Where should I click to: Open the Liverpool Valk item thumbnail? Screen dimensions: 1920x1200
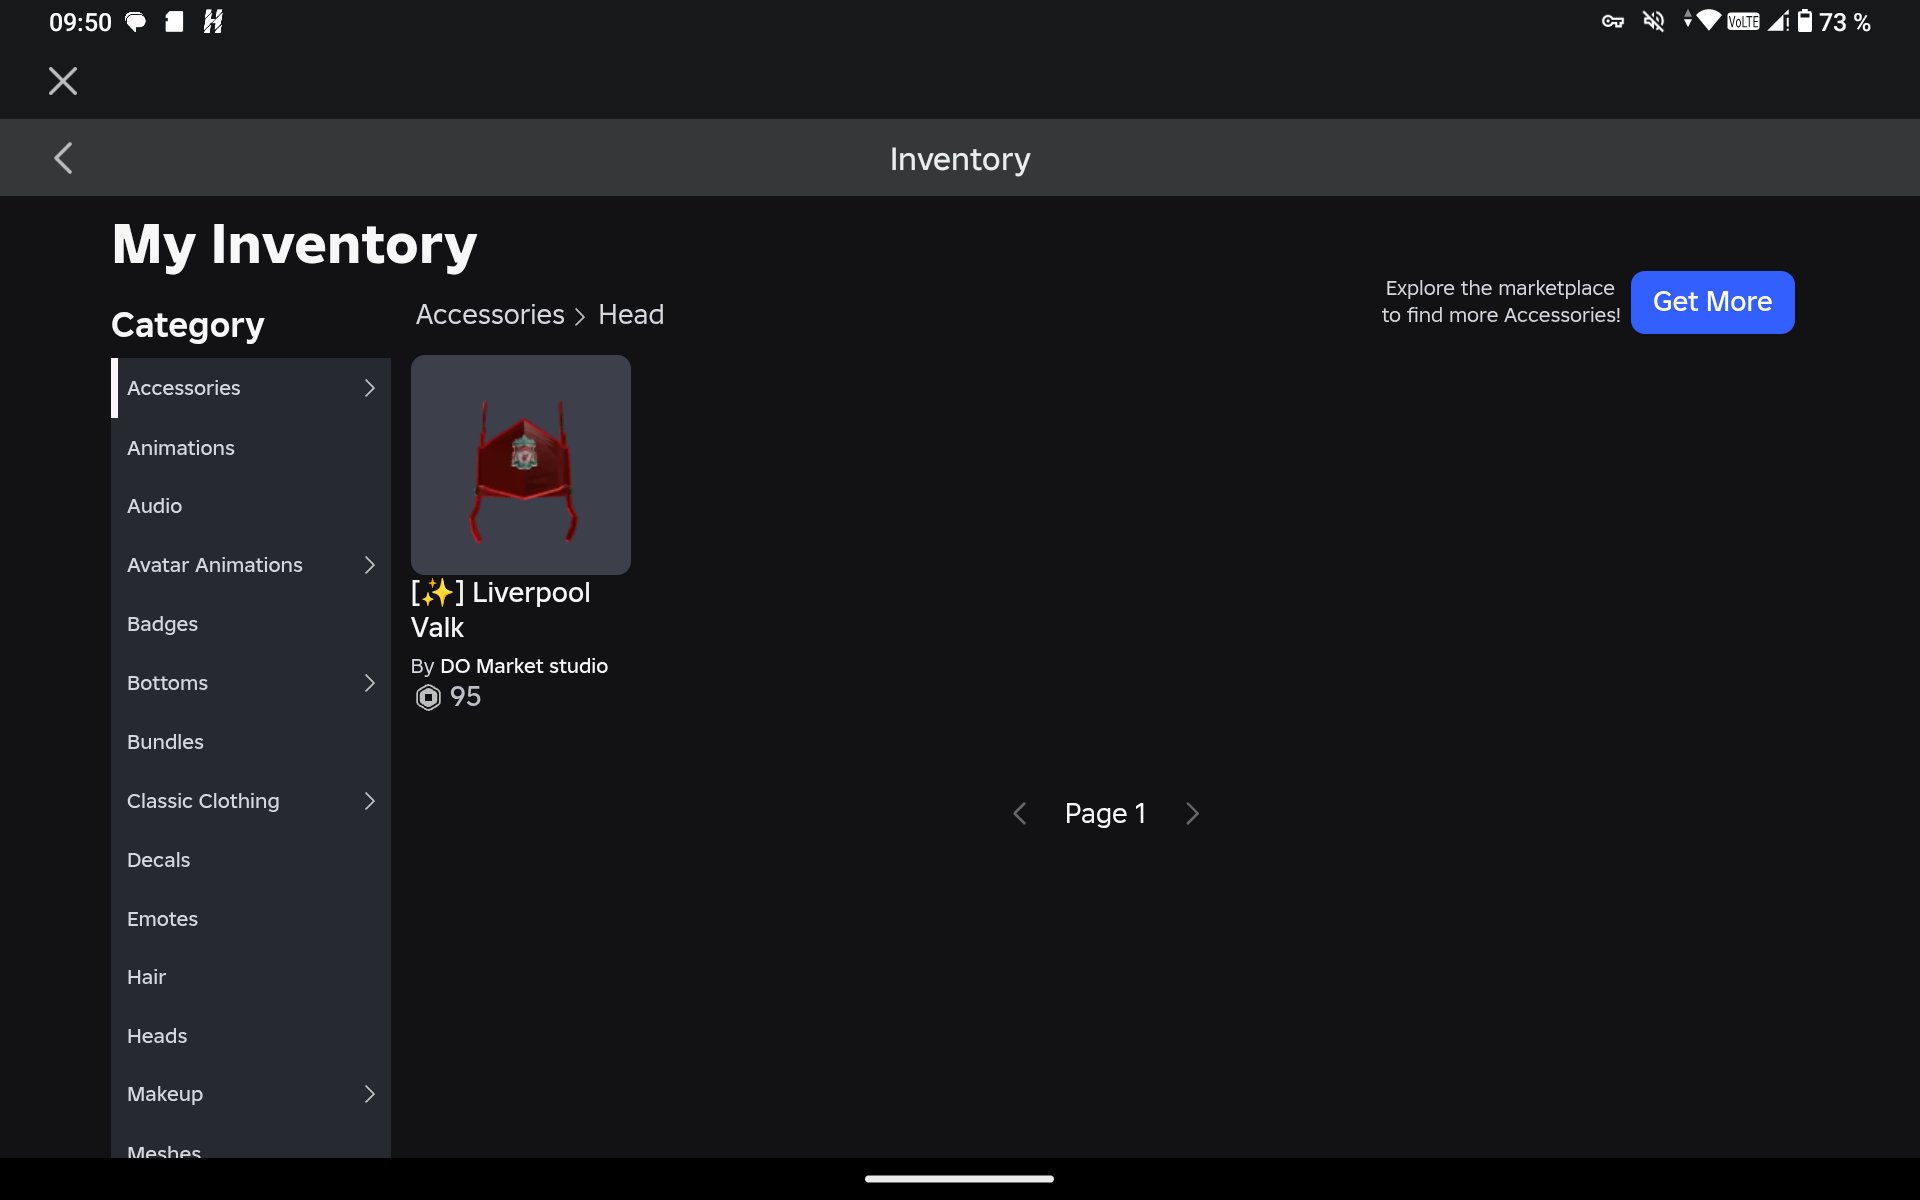click(x=521, y=465)
